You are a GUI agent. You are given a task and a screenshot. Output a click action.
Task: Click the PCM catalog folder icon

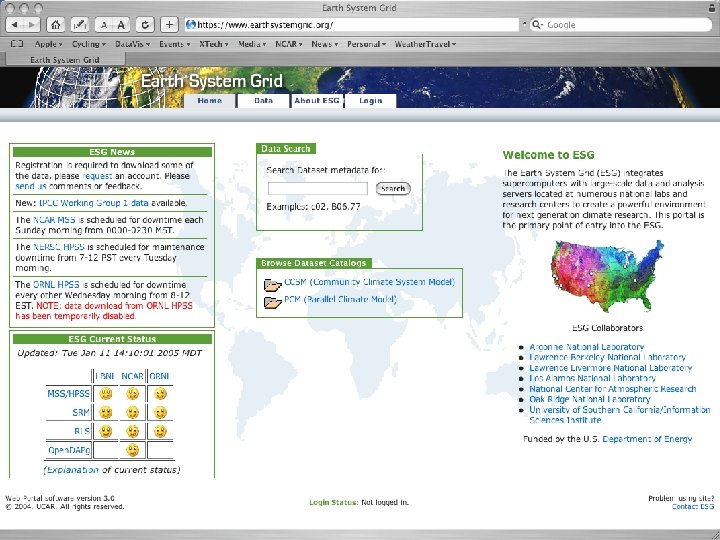[272, 302]
